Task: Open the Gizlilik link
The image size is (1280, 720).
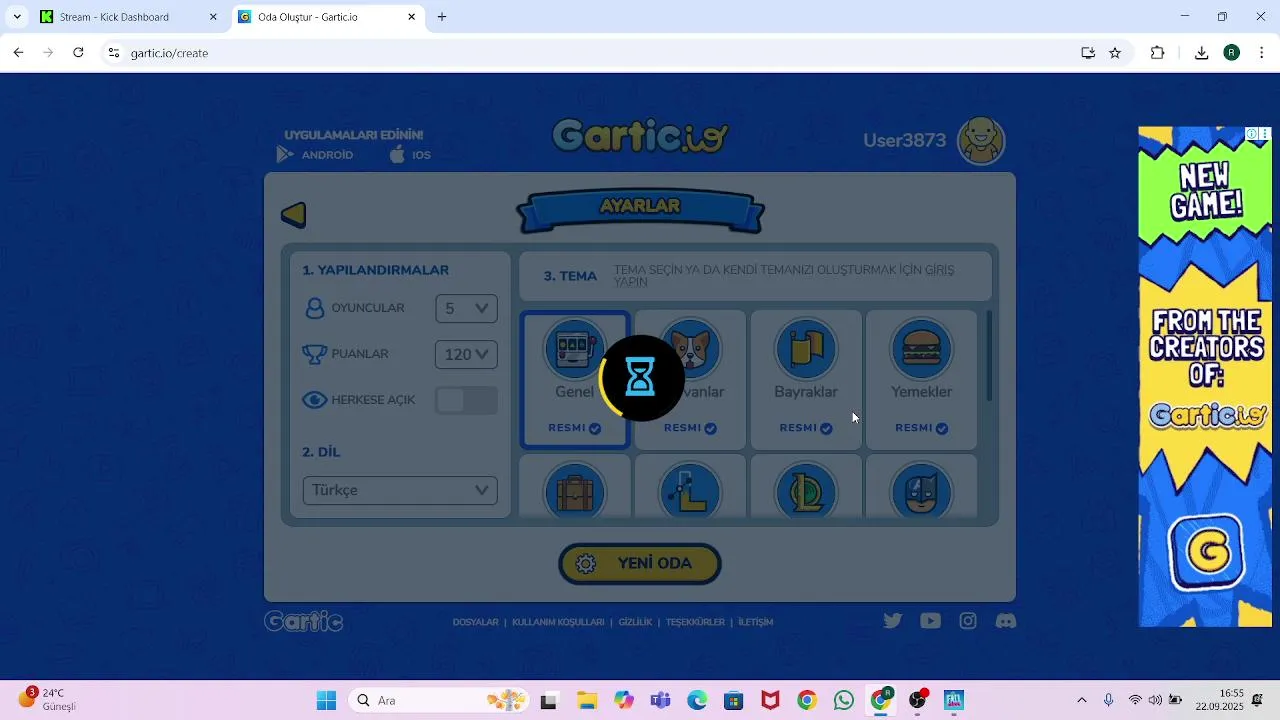Action: pyautogui.click(x=635, y=622)
